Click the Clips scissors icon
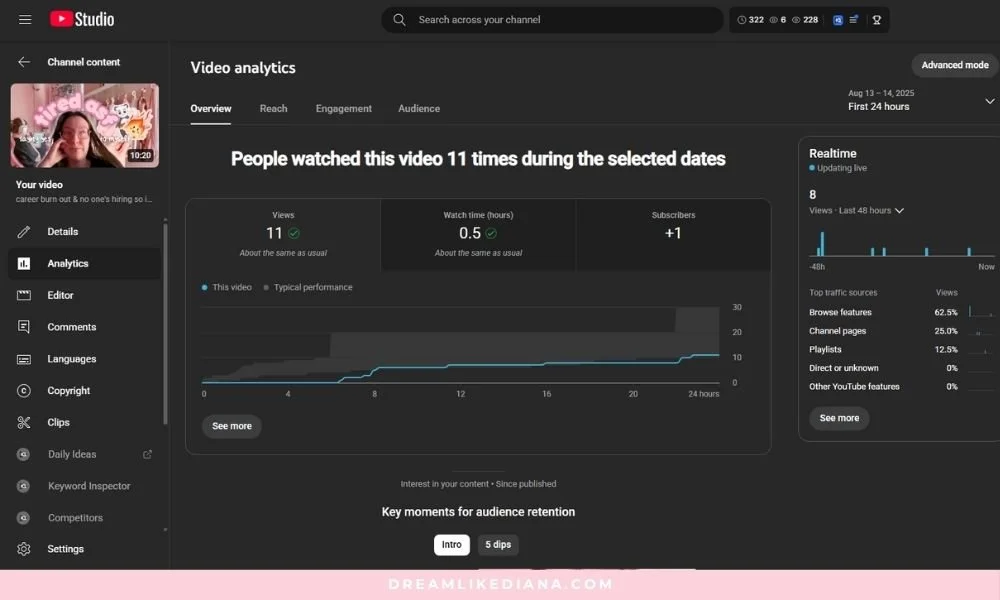 coord(22,422)
